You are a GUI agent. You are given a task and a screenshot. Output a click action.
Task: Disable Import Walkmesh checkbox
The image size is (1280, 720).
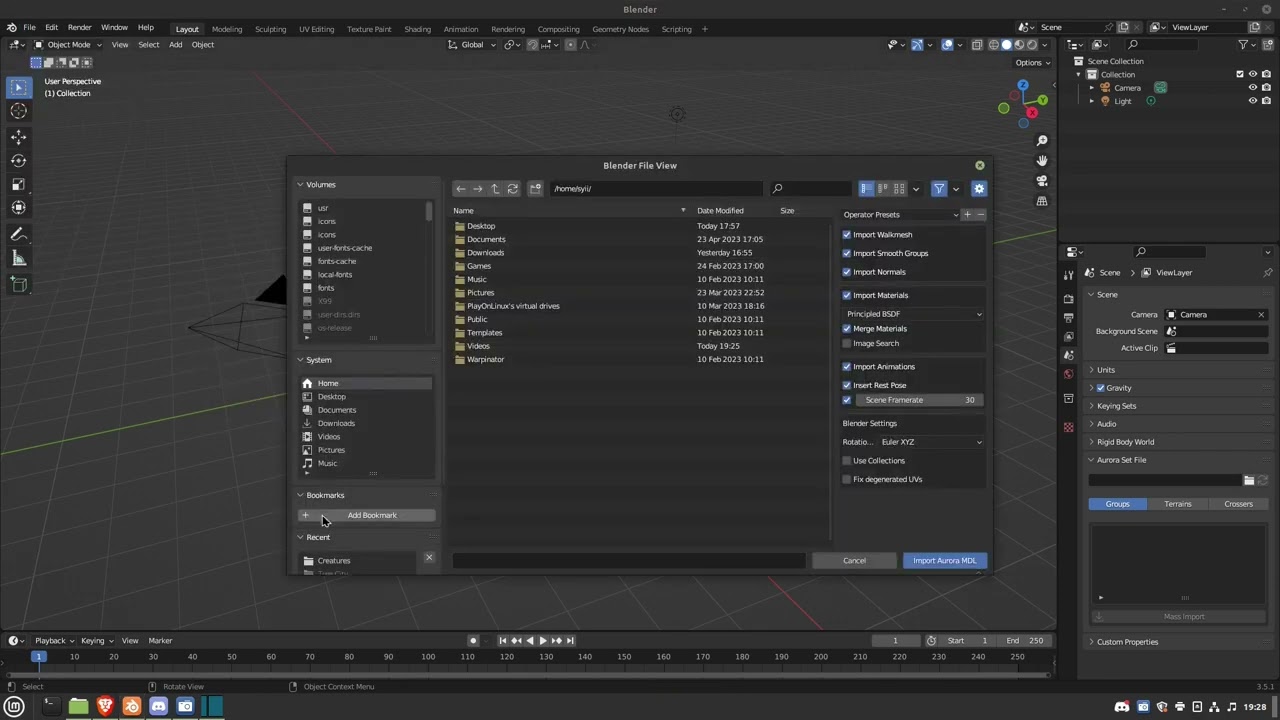coord(847,235)
